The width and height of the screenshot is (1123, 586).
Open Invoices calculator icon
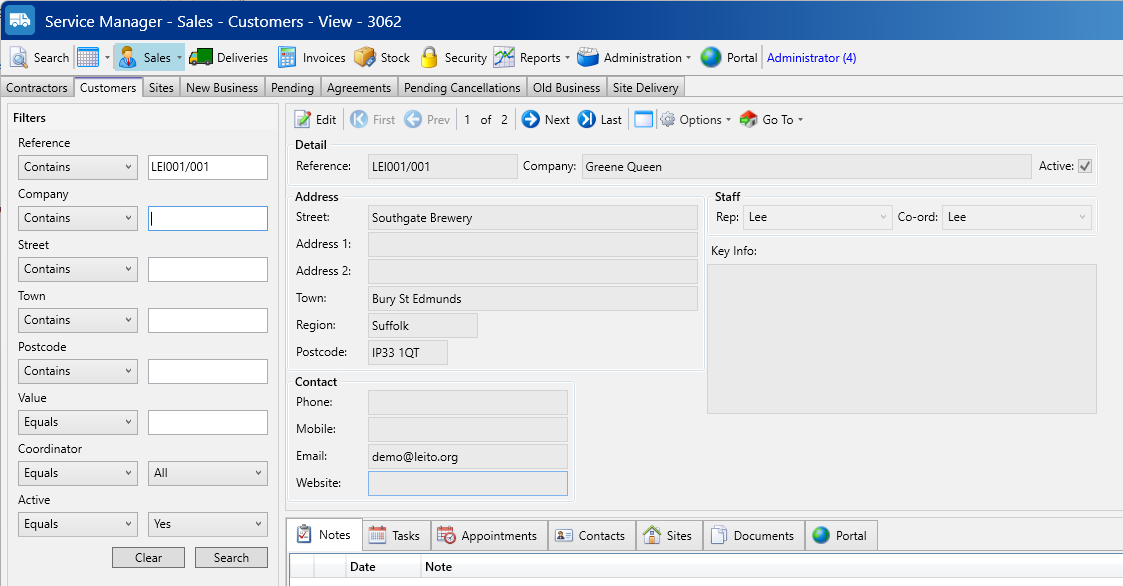288,58
